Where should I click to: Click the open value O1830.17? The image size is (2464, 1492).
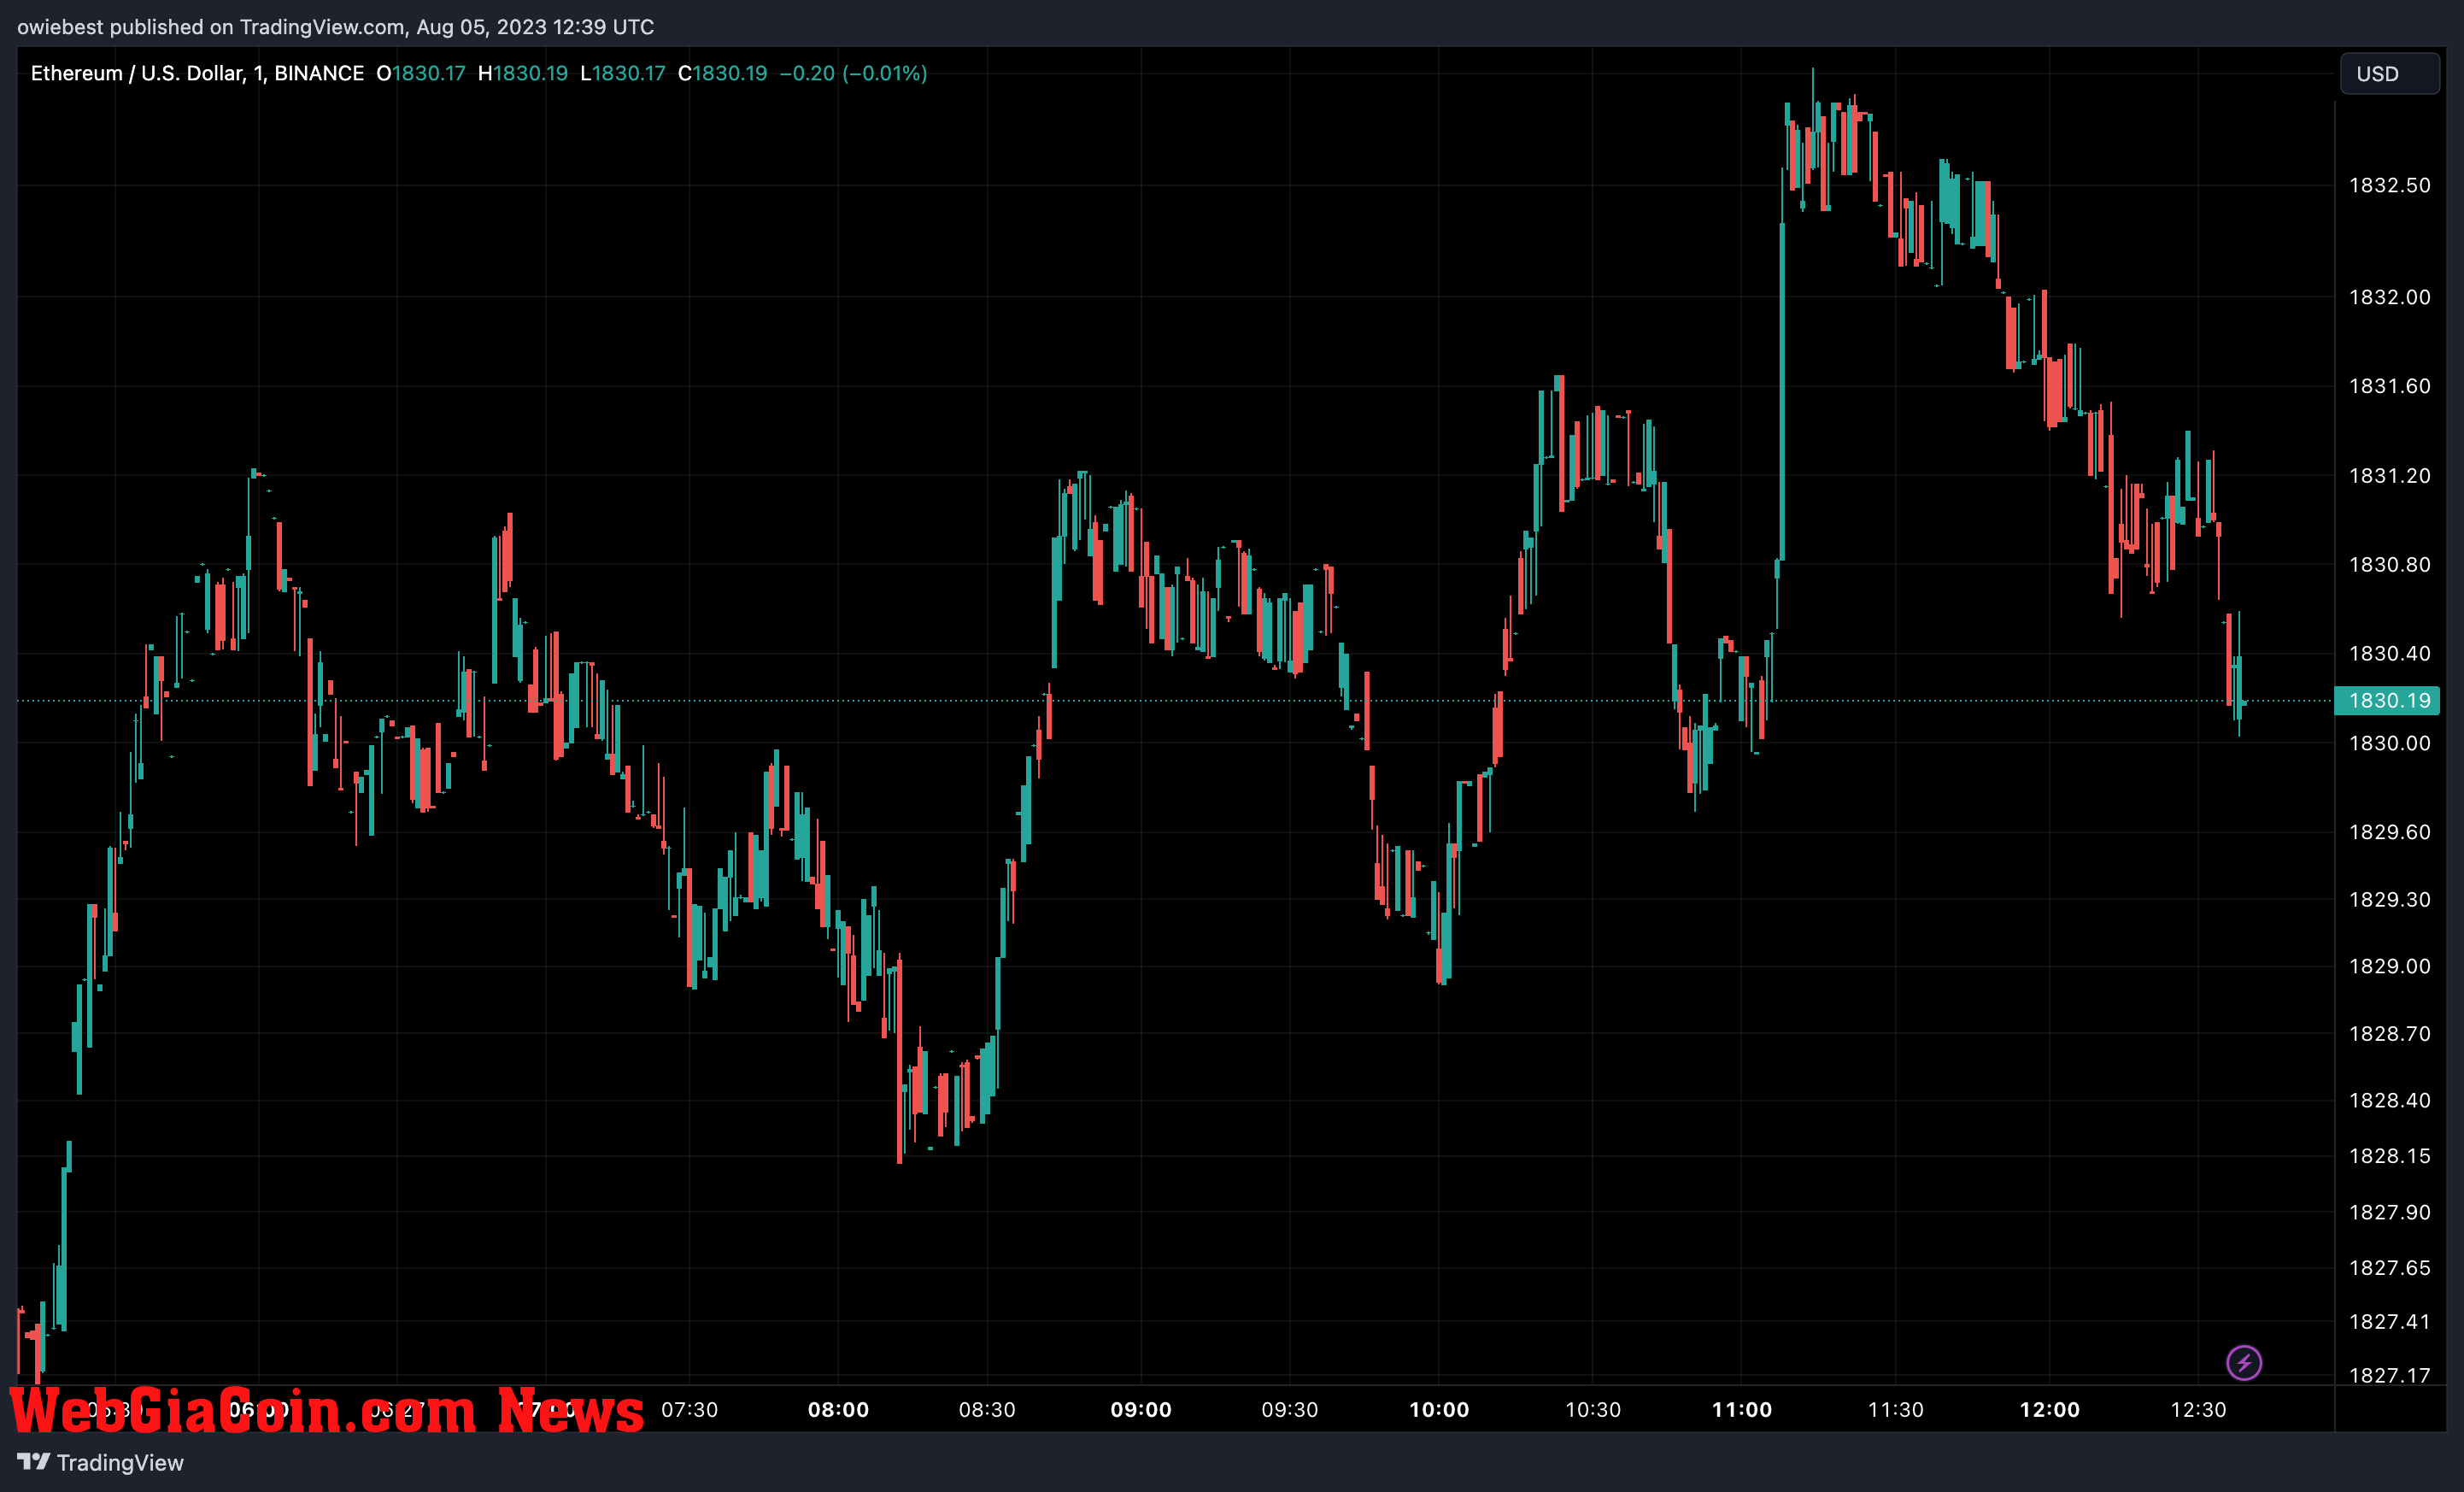pyautogui.click(x=421, y=73)
